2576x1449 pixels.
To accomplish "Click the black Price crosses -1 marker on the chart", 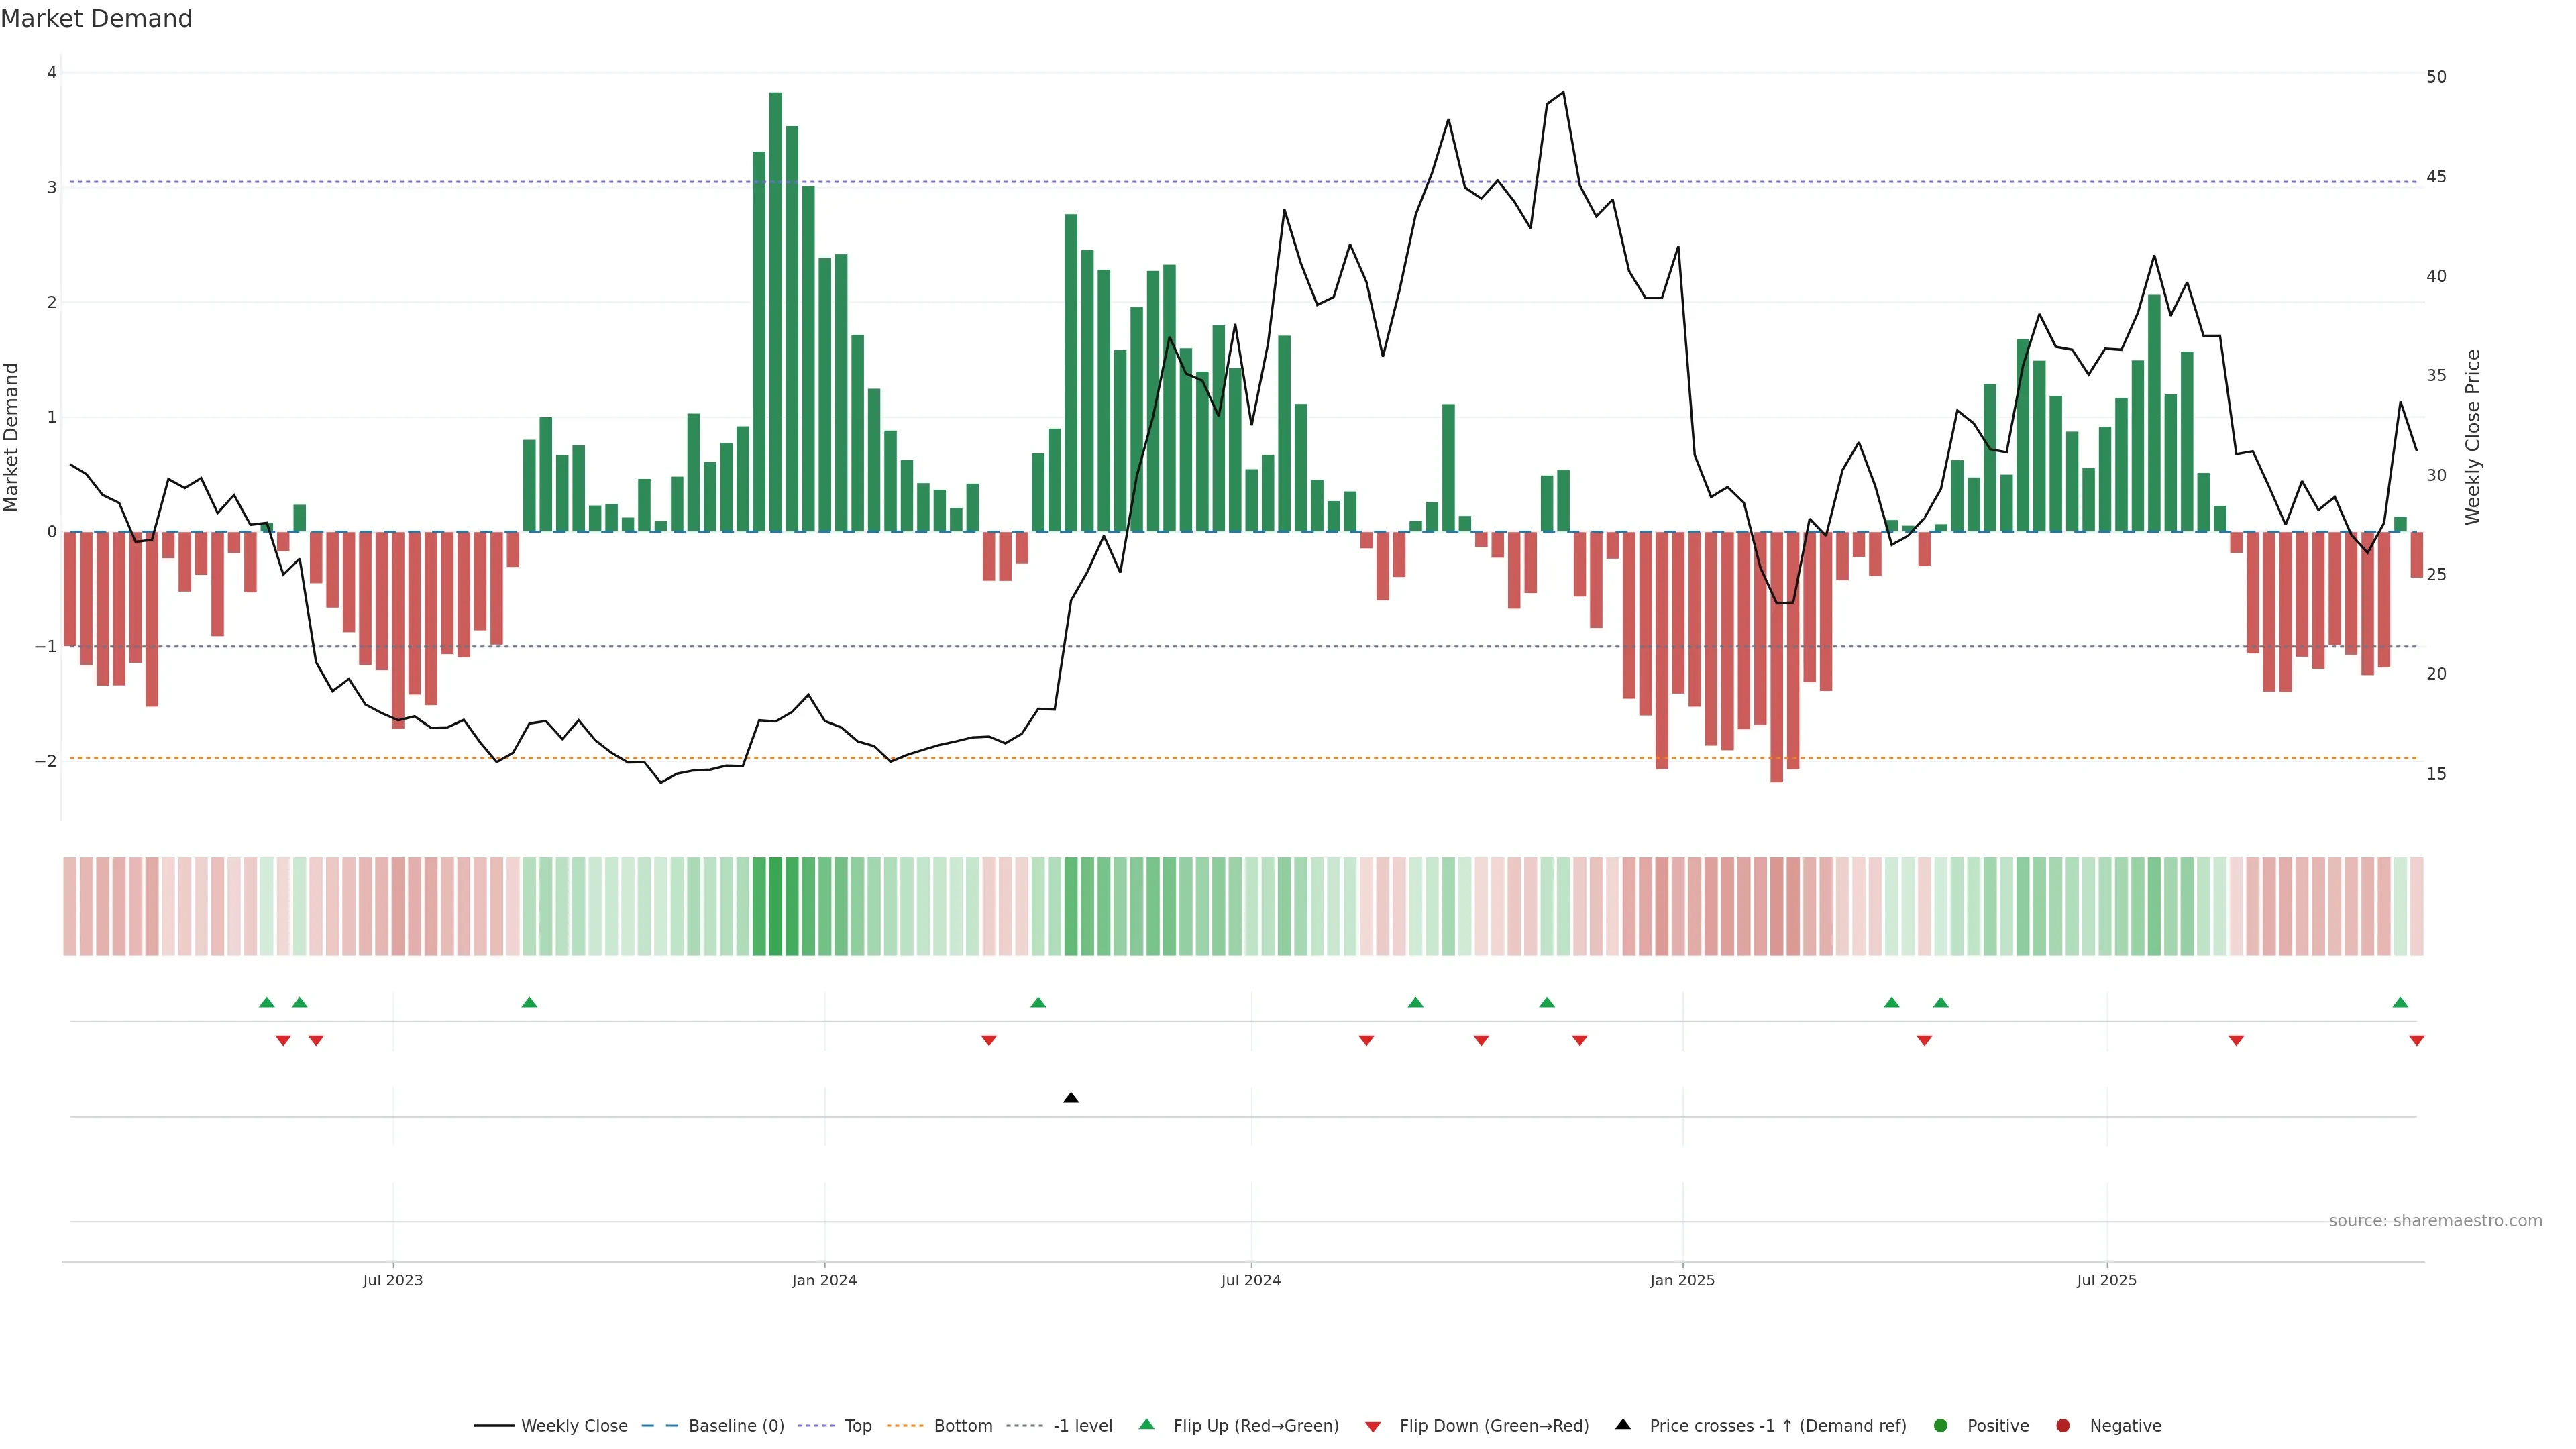I will (x=1071, y=1098).
